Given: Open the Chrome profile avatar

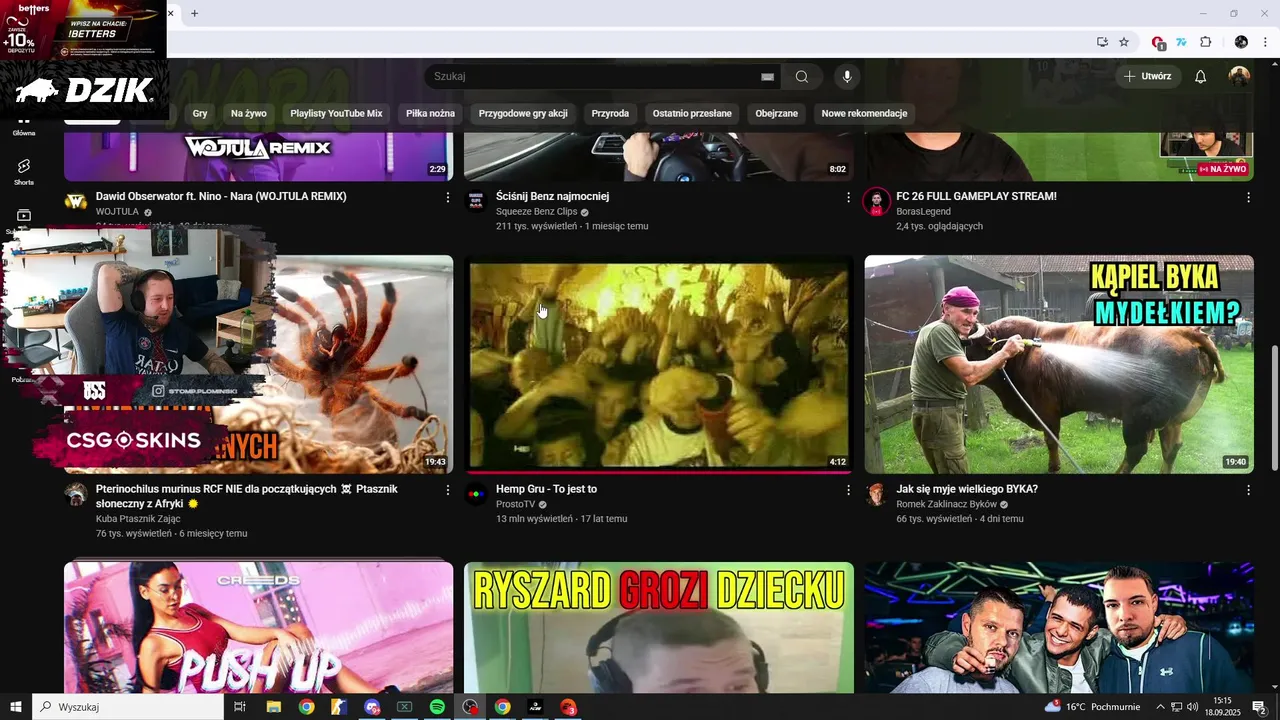Looking at the screenshot, I should pyautogui.click(x=1241, y=42).
